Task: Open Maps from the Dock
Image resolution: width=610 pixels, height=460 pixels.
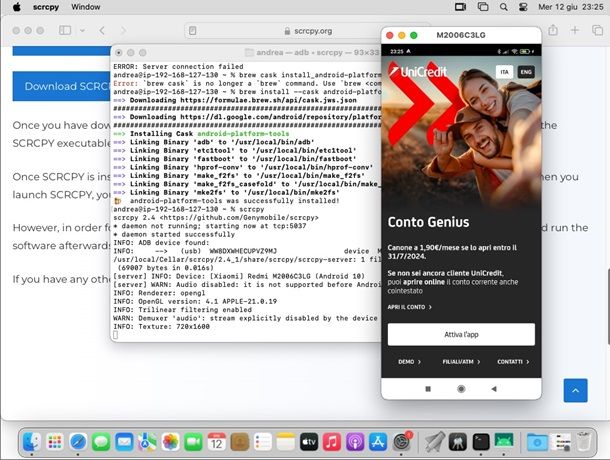Action: click(147, 442)
